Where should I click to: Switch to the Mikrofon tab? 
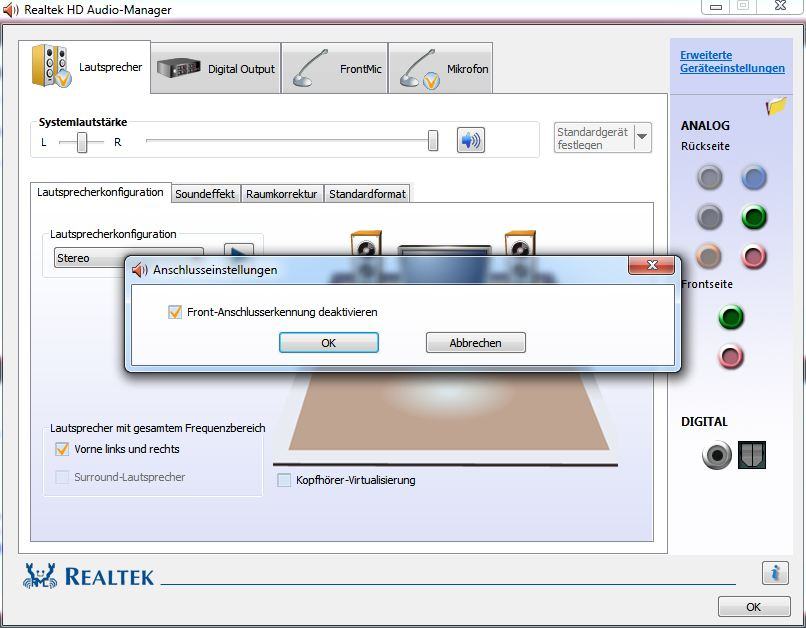pos(441,68)
